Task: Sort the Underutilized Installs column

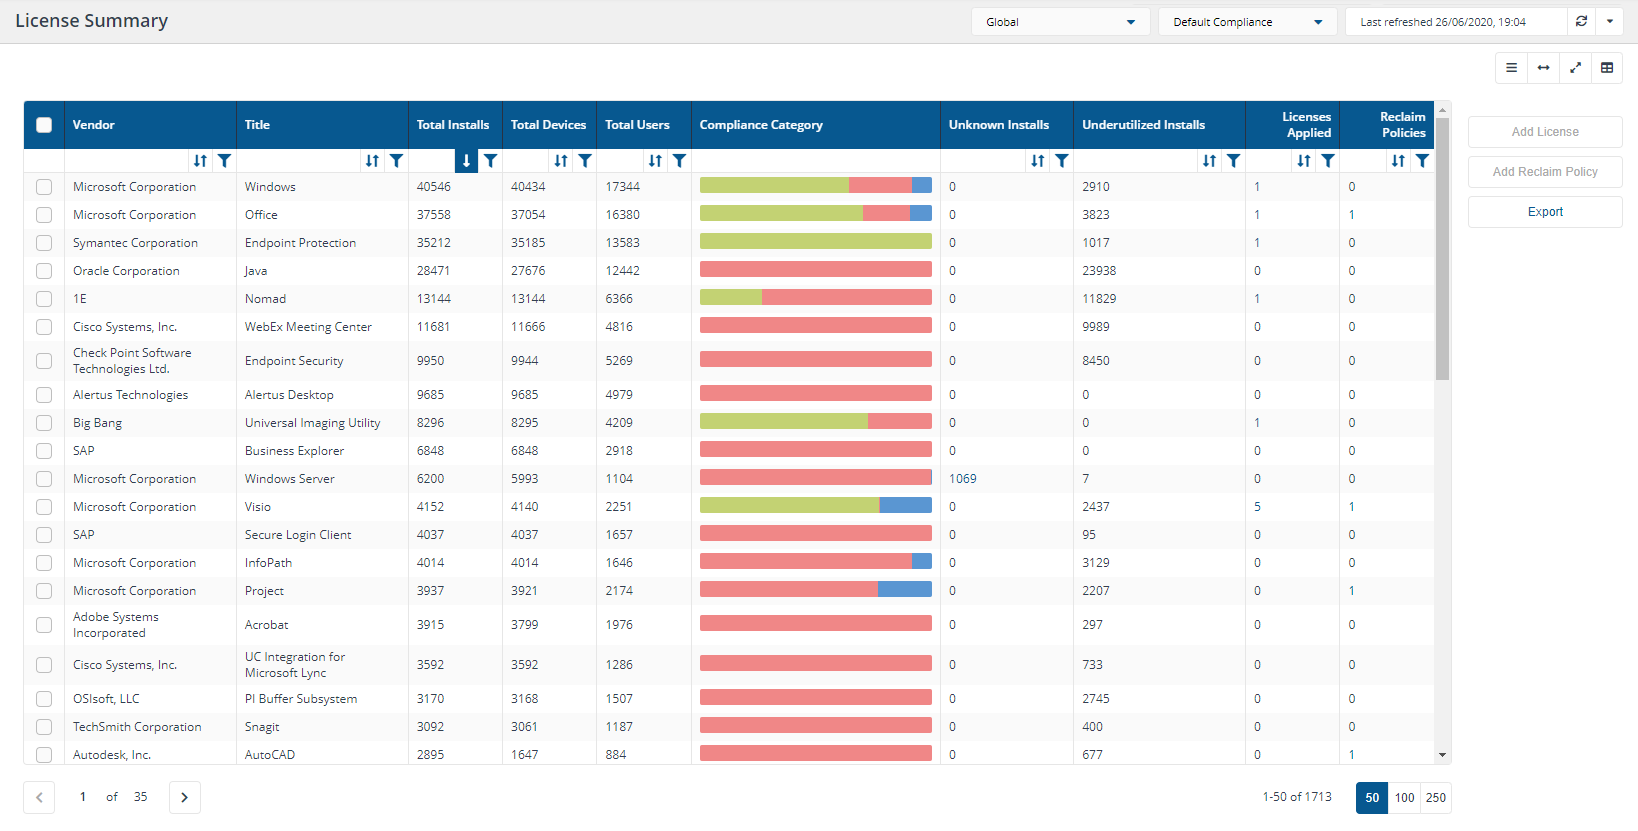Action: click(1209, 161)
